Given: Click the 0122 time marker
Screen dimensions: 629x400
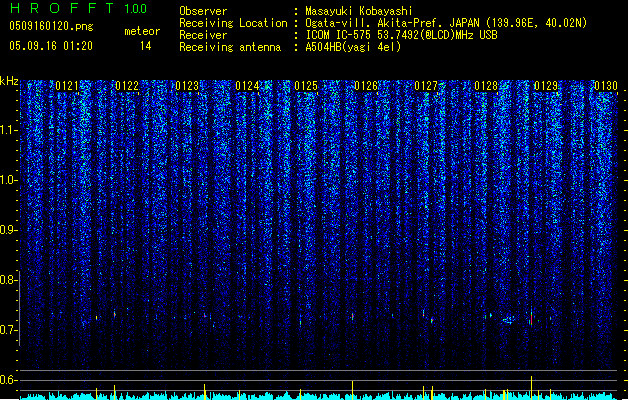Looking at the screenshot, I should pyautogui.click(x=127, y=86).
